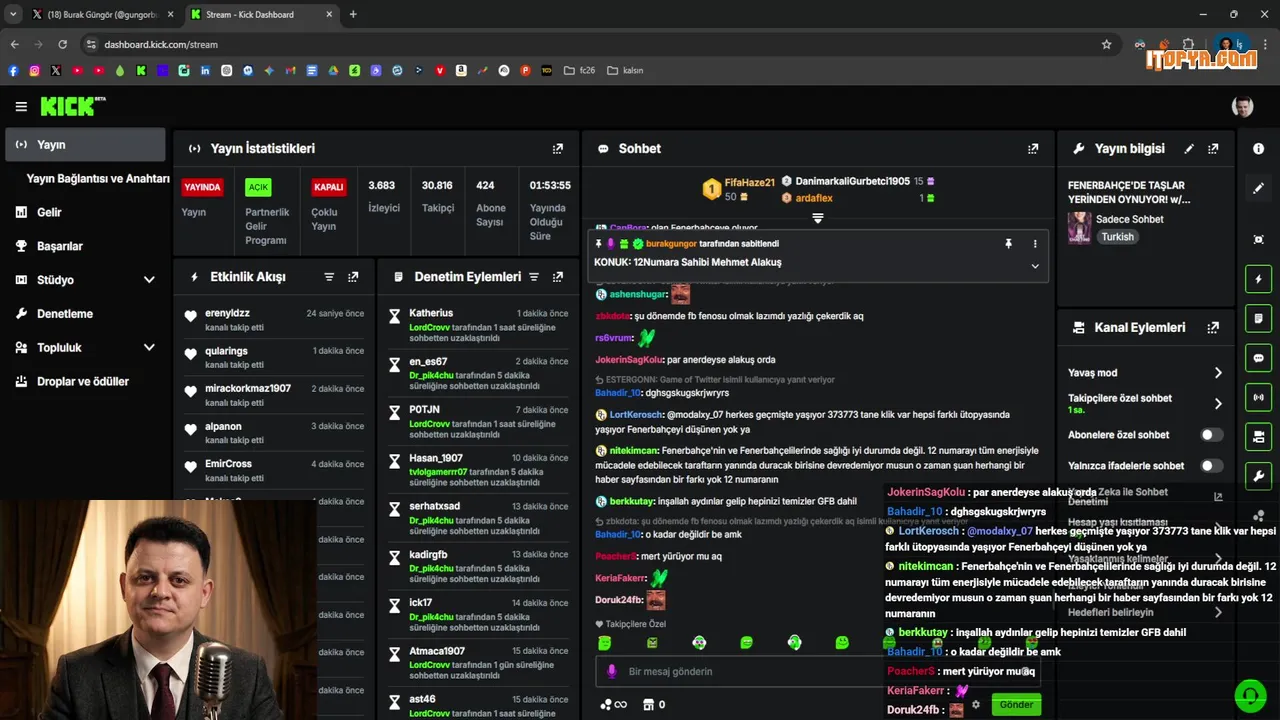Reload the page in Chrome
Screen dimensions: 1280x720
point(63,44)
